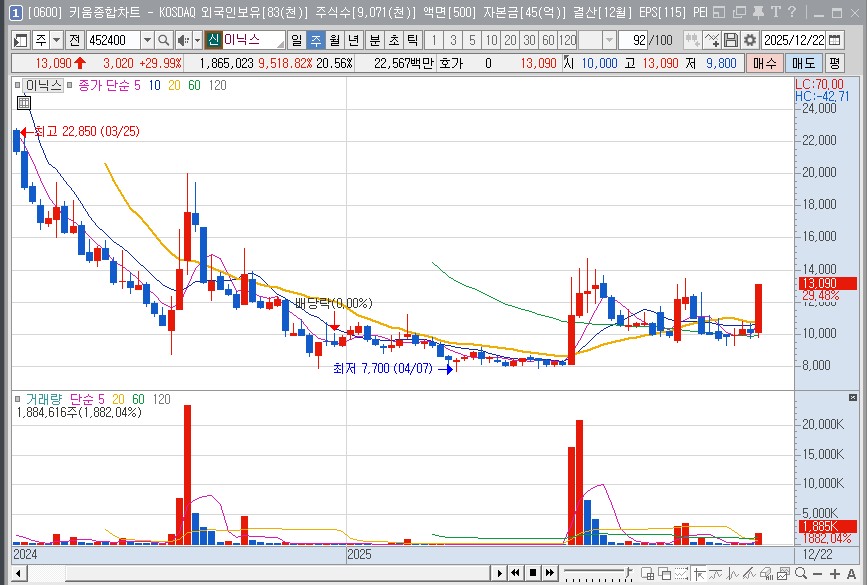Click the data grid icon on chart
The height and width of the screenshot is (585, 867).
[24, 103]
